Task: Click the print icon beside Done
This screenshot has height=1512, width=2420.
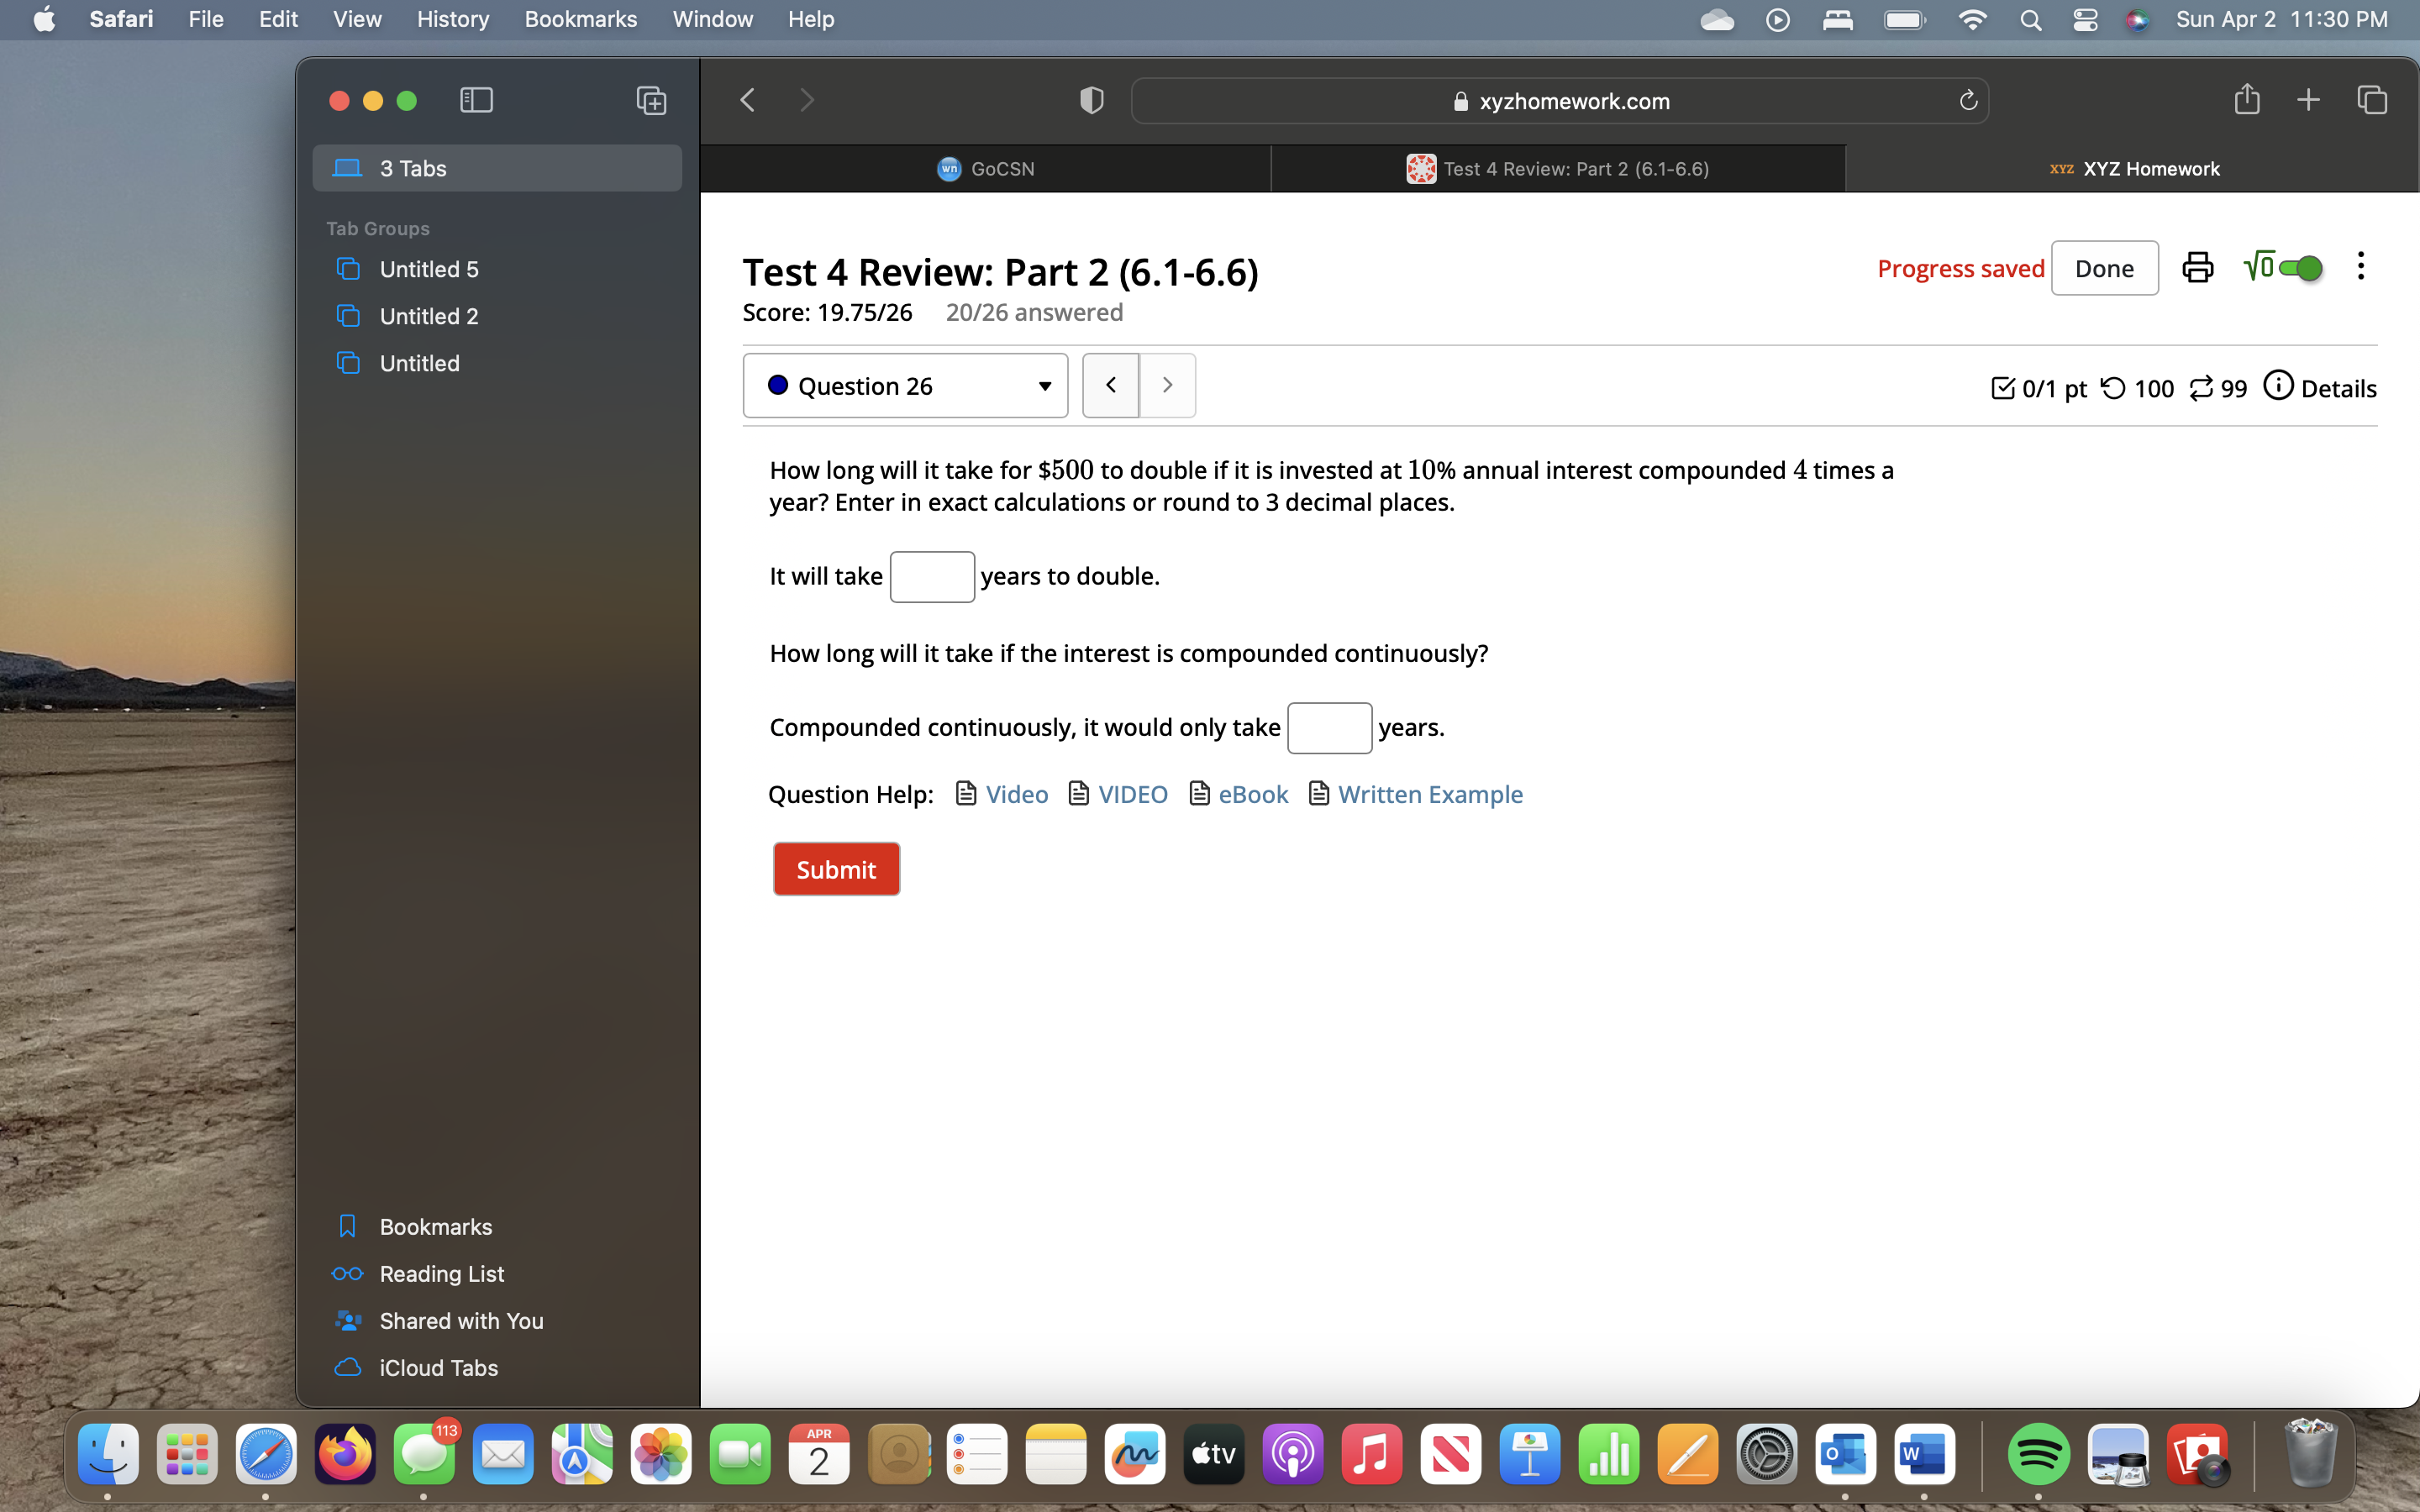Action: (2197, 267)
